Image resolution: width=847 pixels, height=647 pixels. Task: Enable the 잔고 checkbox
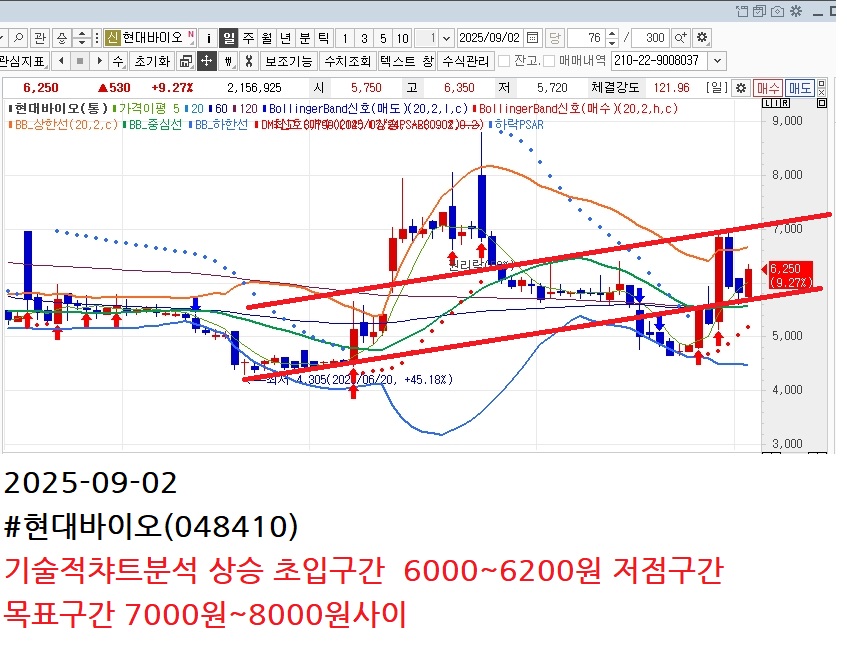[504, 61]
